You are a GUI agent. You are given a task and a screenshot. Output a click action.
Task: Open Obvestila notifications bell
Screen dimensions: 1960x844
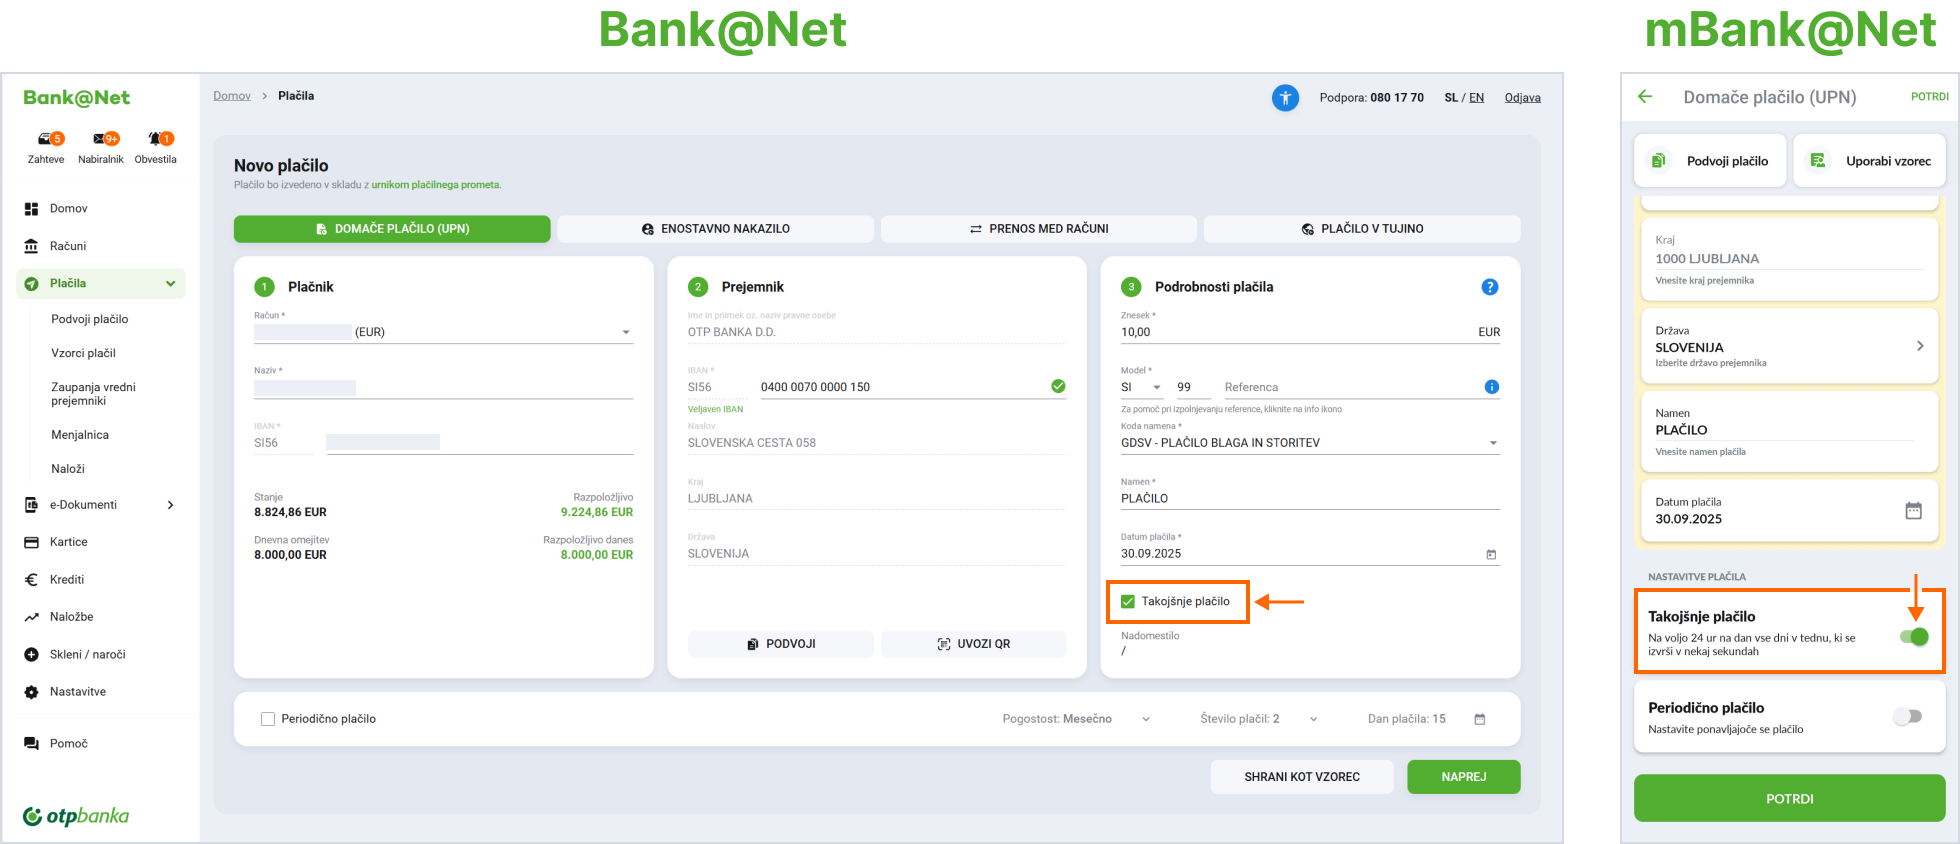(x=157, y=139)
